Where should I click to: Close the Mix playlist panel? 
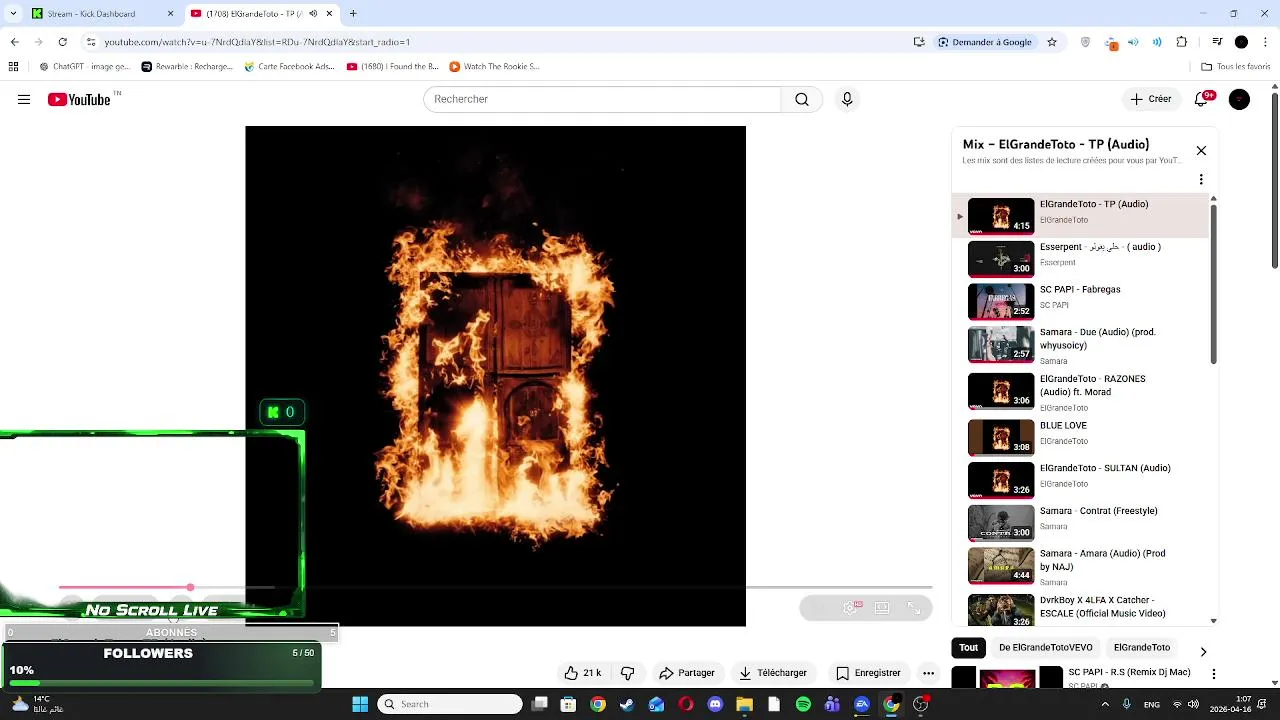(x=1201, y=151)
